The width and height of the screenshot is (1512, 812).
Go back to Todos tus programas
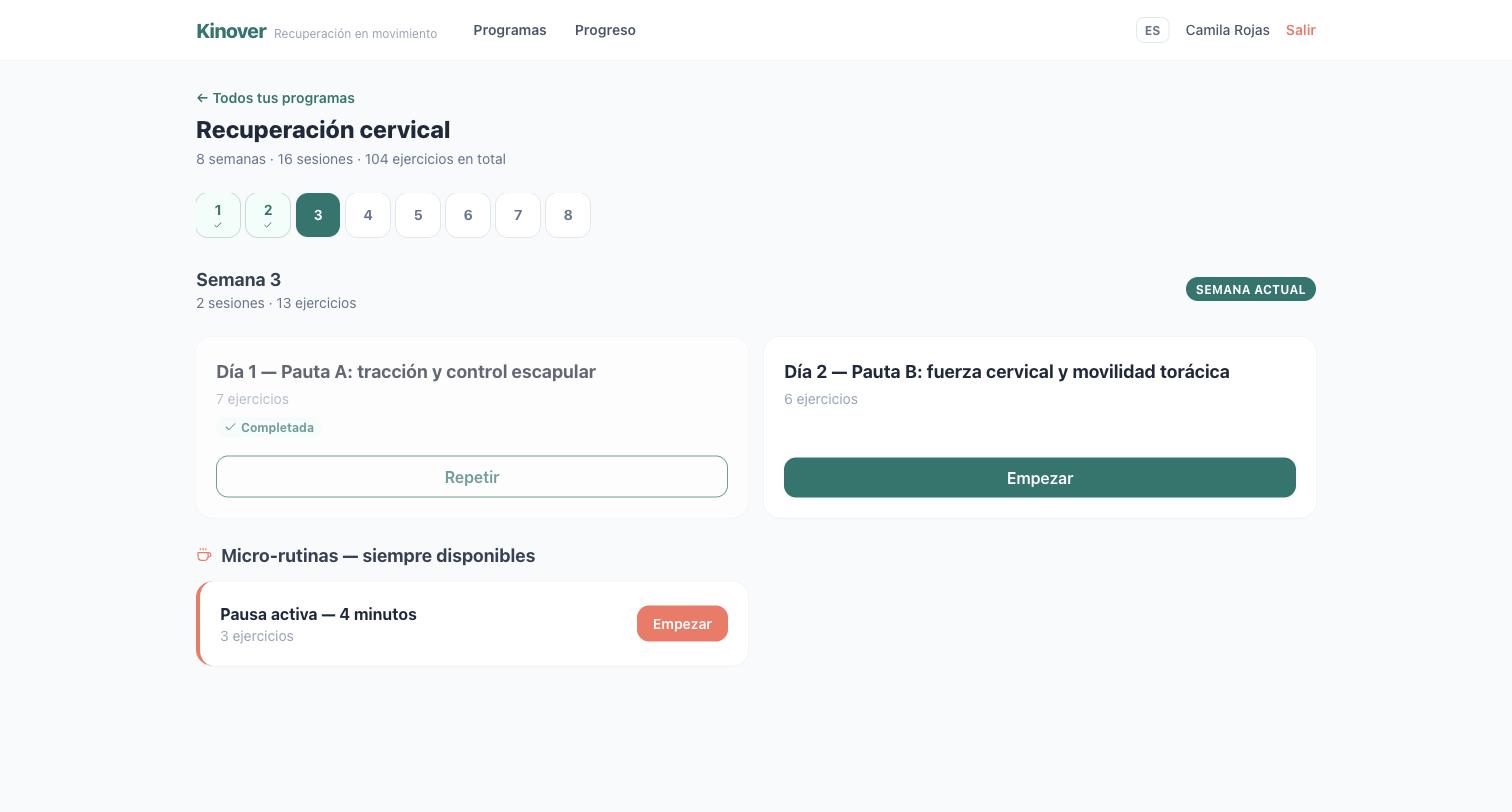point(275,98)
